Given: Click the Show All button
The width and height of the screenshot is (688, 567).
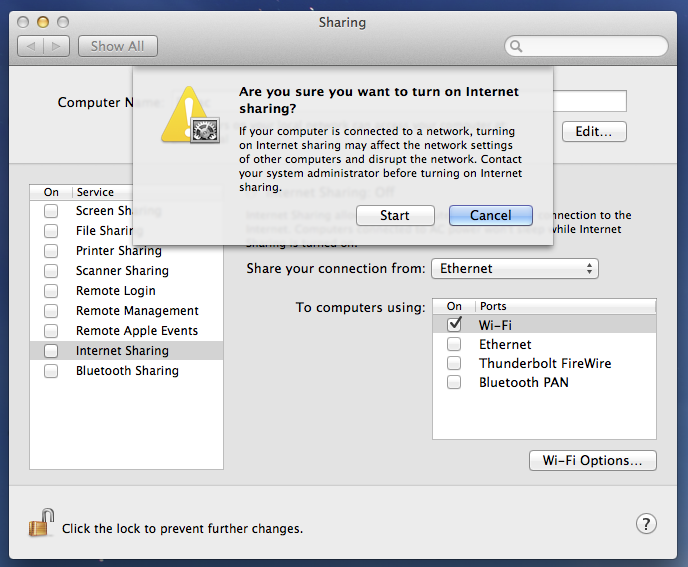Looking at the screenshot, I should (118, 46).
